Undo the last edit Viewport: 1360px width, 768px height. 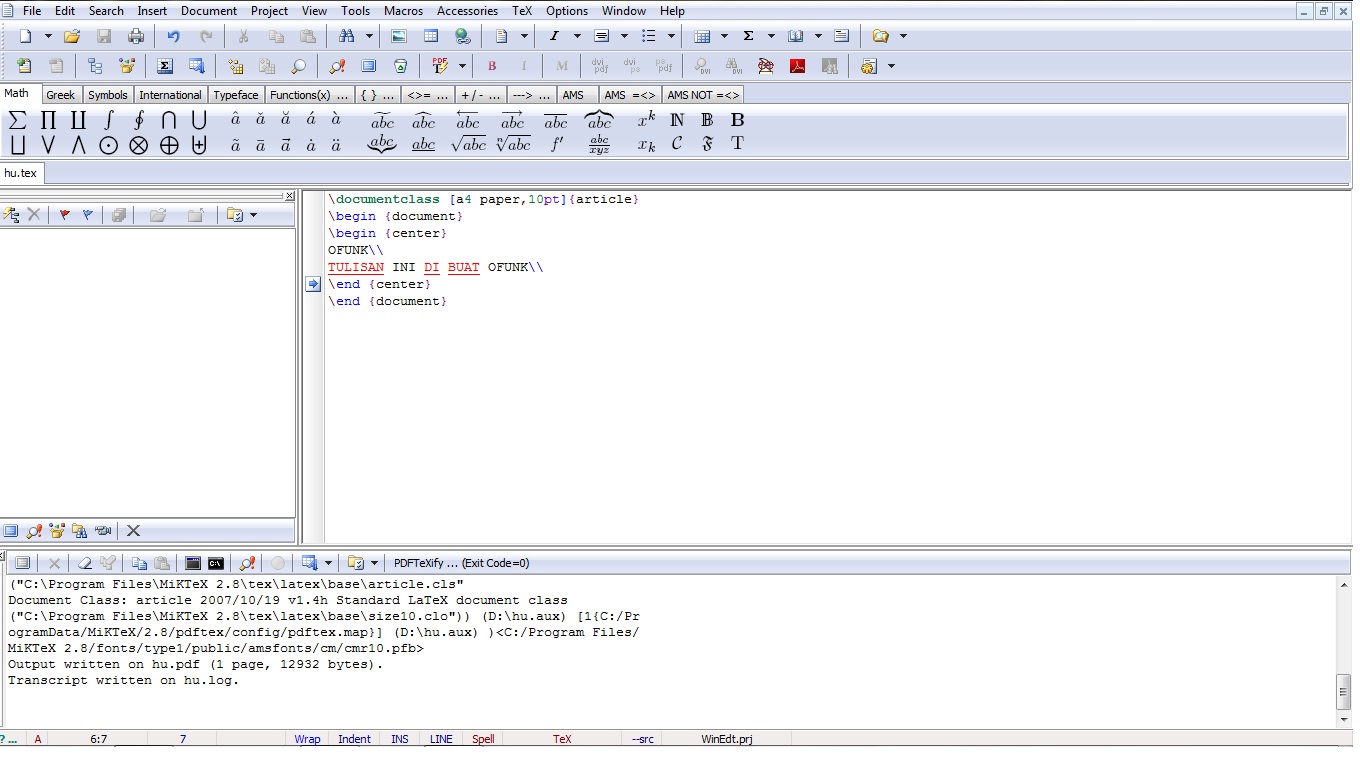pyautogui.click(x=174, y=37)
